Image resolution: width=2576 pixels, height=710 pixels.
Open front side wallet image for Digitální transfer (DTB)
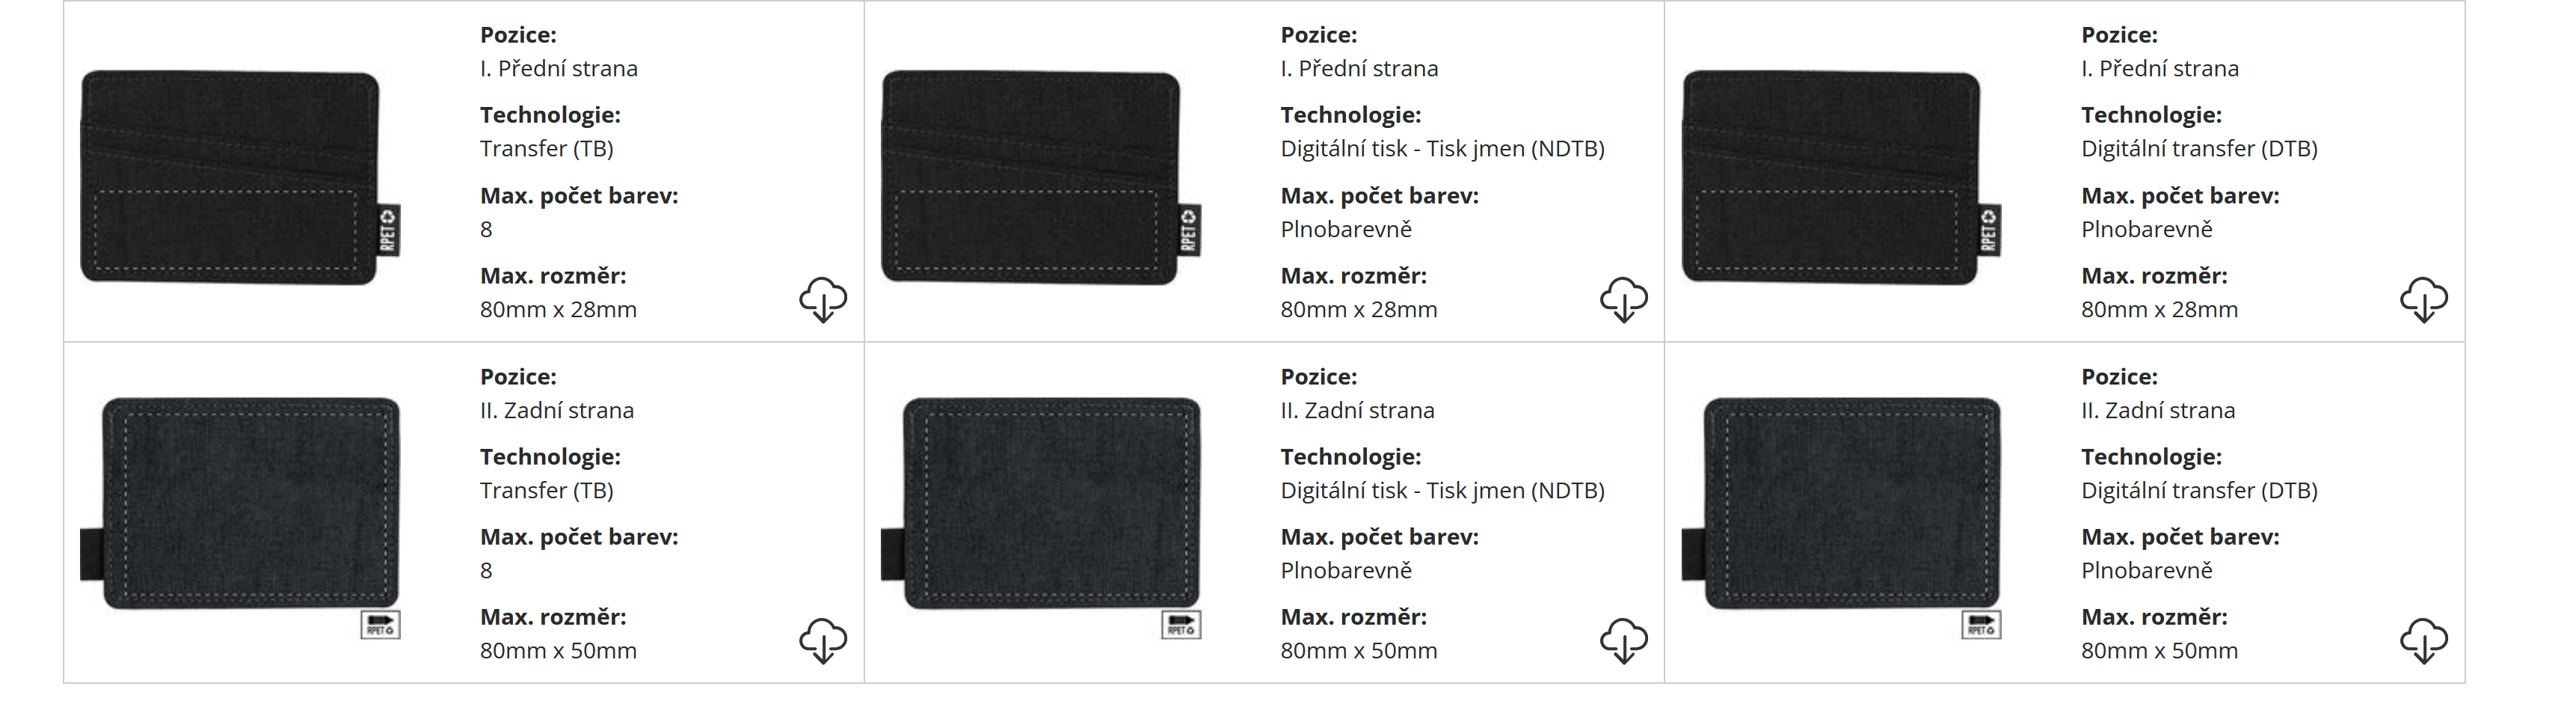click(1842, 177)
